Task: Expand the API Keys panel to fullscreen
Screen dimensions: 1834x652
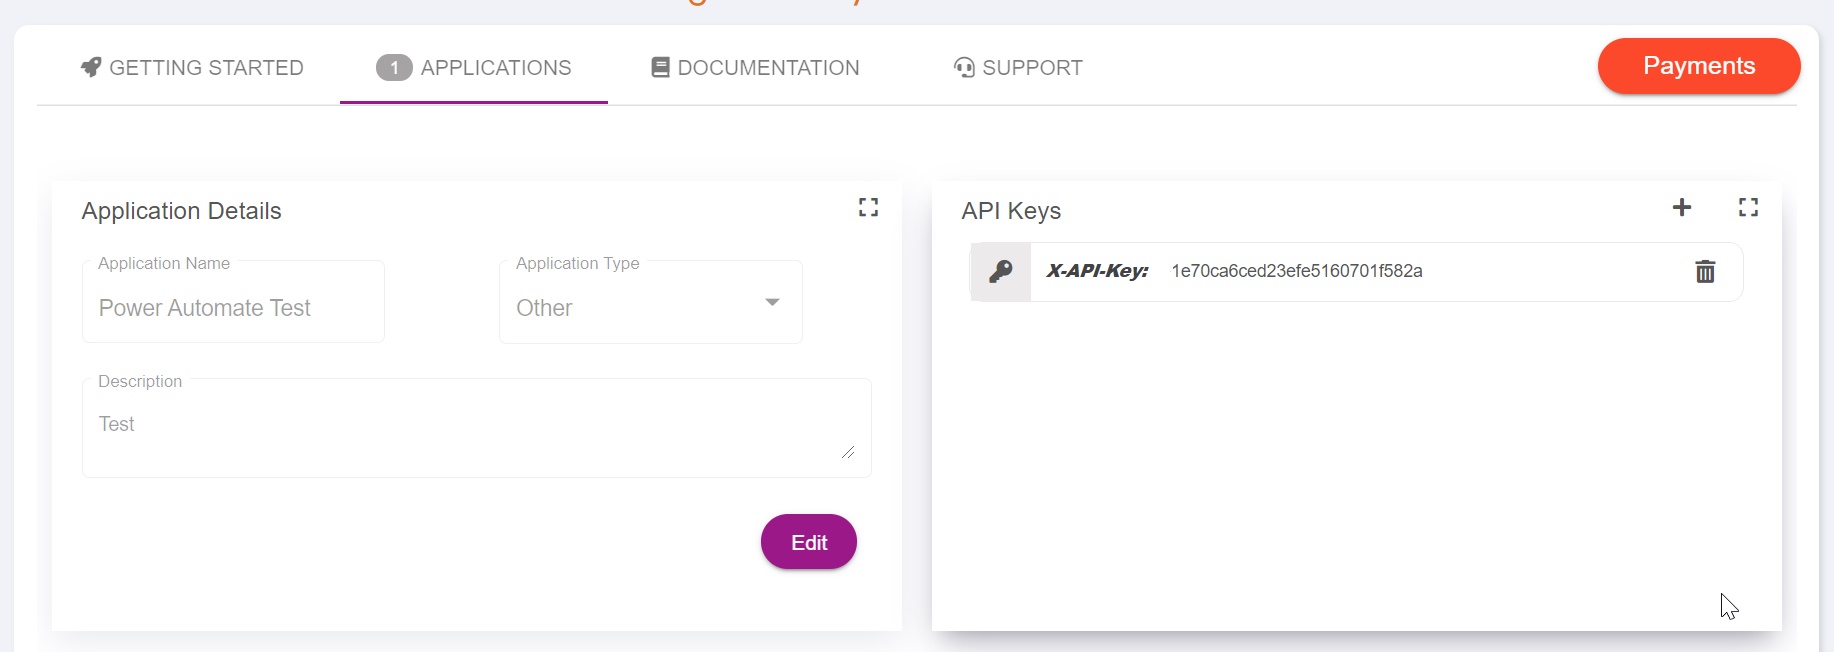Action: pyautogui.click(x=1749, y=208)
